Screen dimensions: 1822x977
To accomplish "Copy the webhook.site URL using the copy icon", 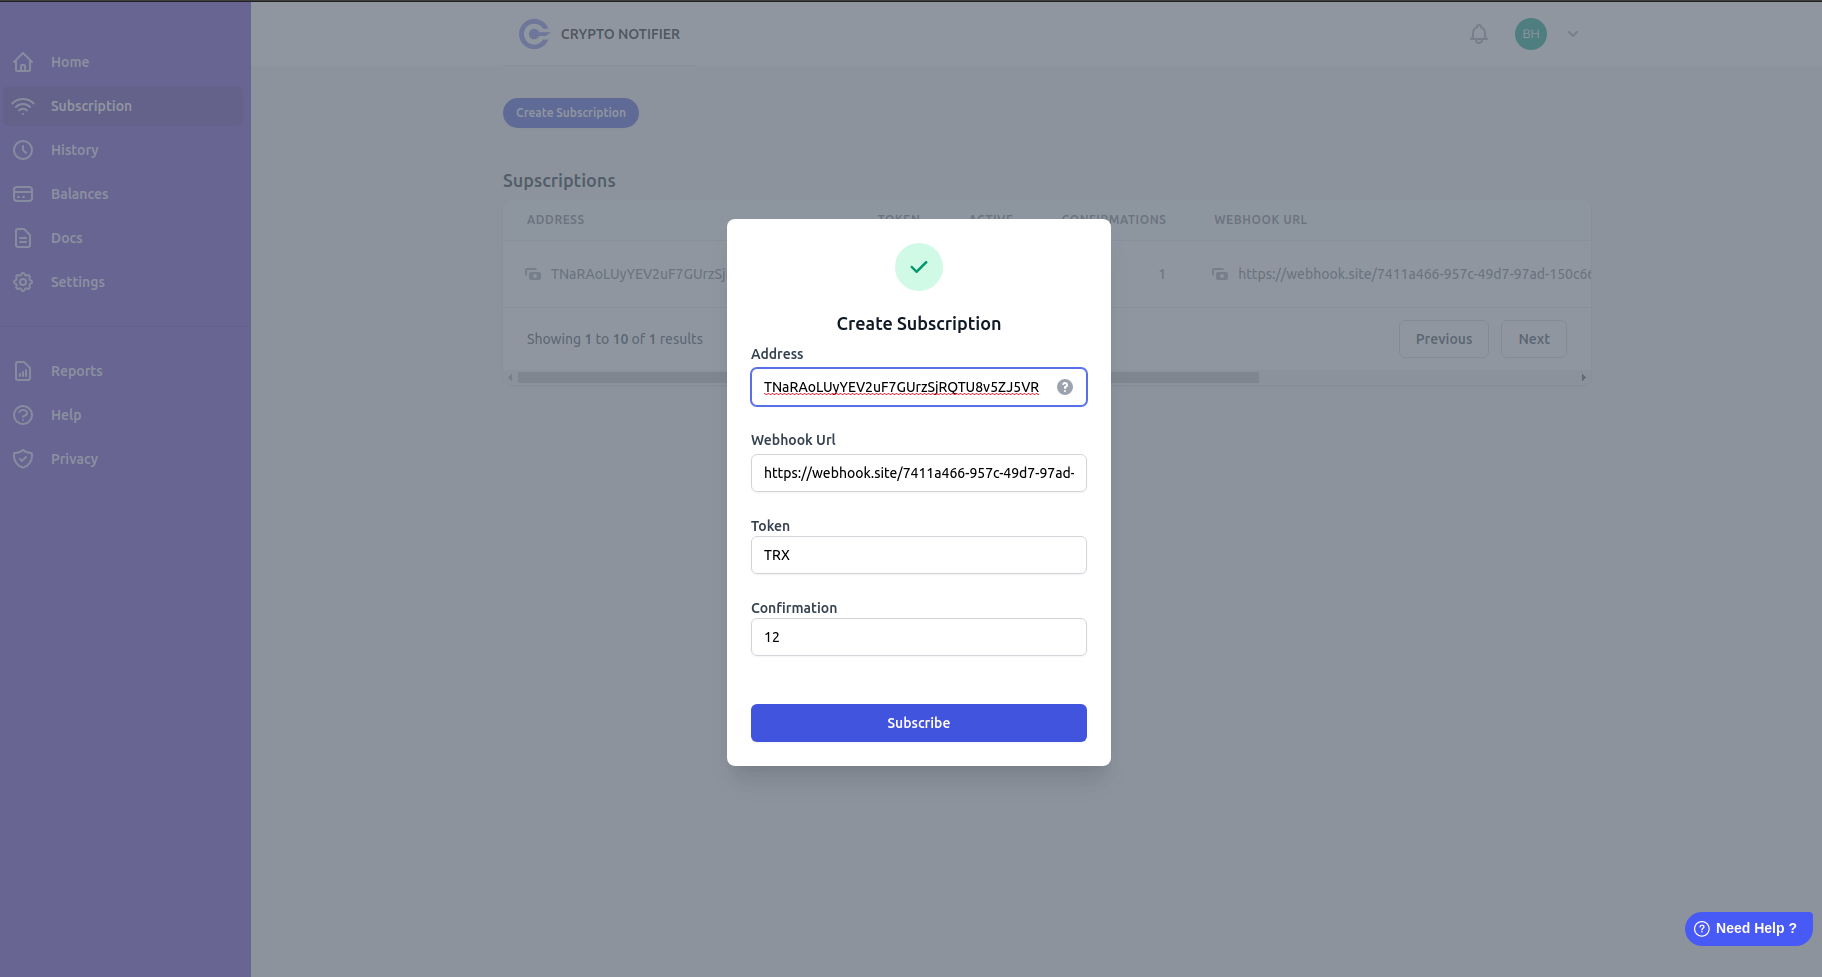I will point(1220,273).
